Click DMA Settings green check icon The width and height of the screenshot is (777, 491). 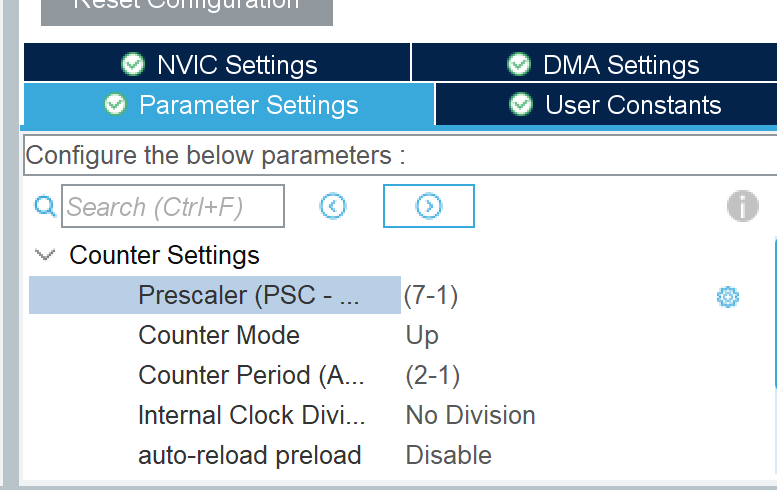519,64
